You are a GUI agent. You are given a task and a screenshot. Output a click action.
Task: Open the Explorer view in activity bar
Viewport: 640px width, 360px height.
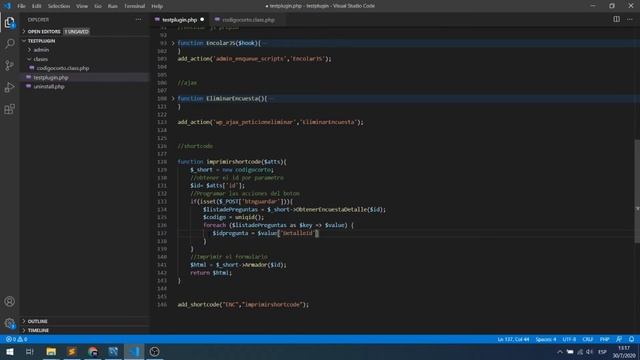[9, 22]
